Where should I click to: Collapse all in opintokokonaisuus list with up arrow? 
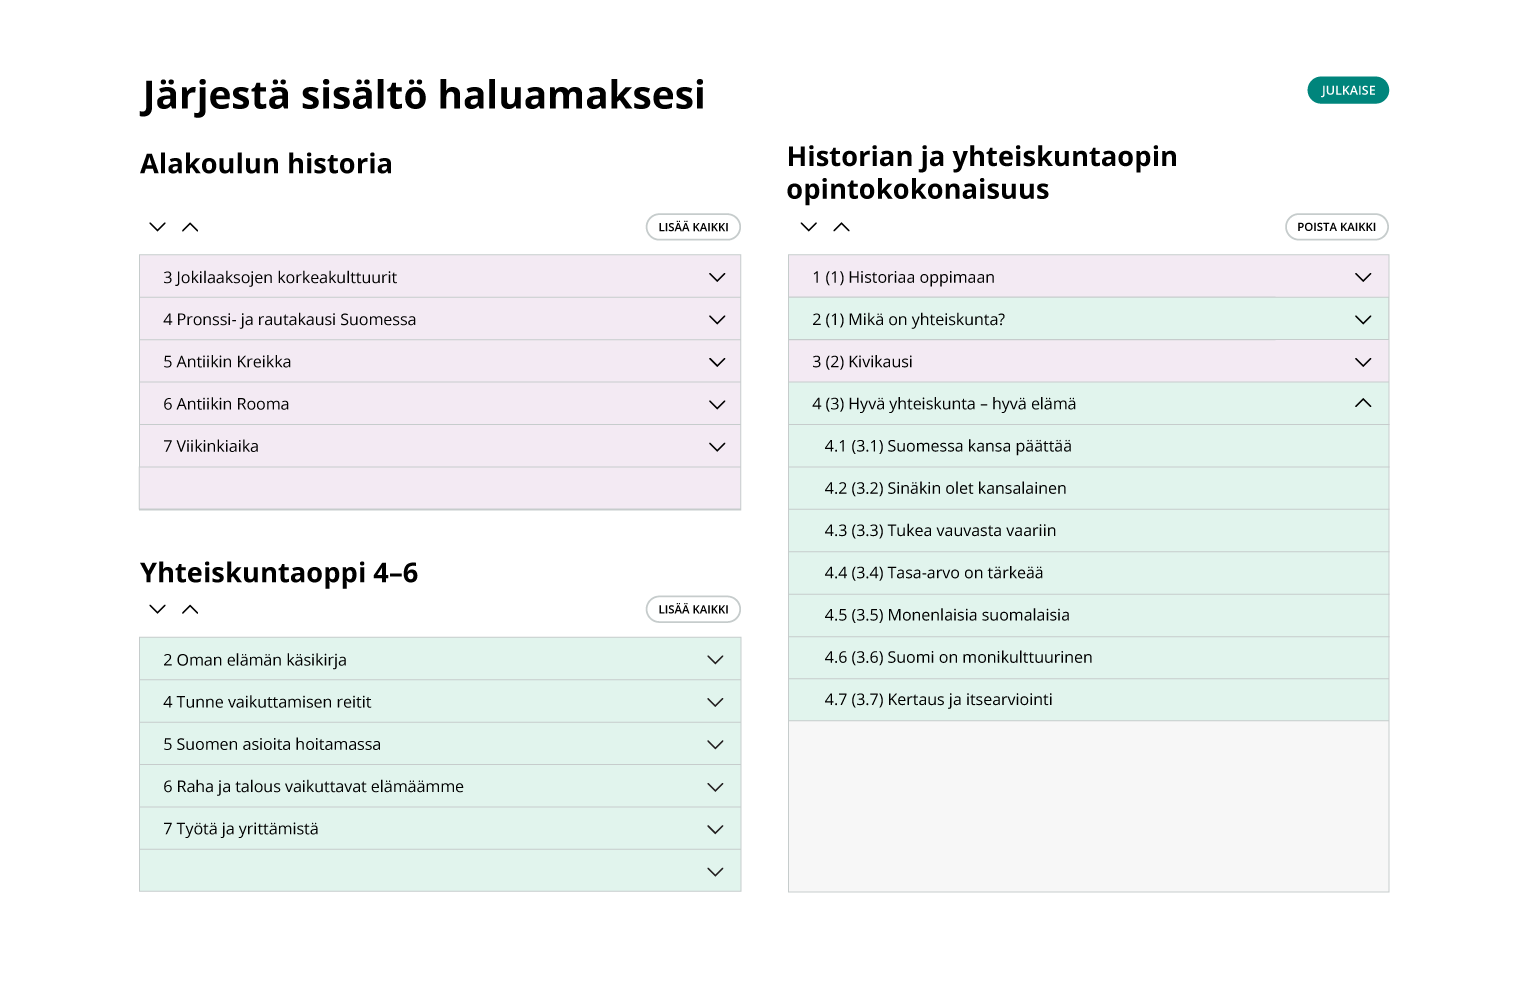[842, 227]
